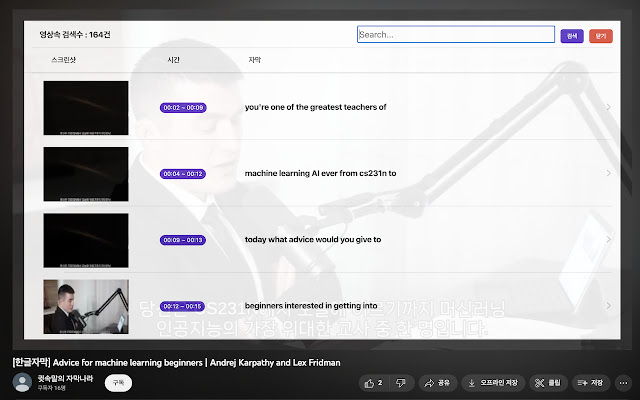Click the purple search (검색) button
The width and height of the screenshot is (640, 400).
tap(572, 35)
